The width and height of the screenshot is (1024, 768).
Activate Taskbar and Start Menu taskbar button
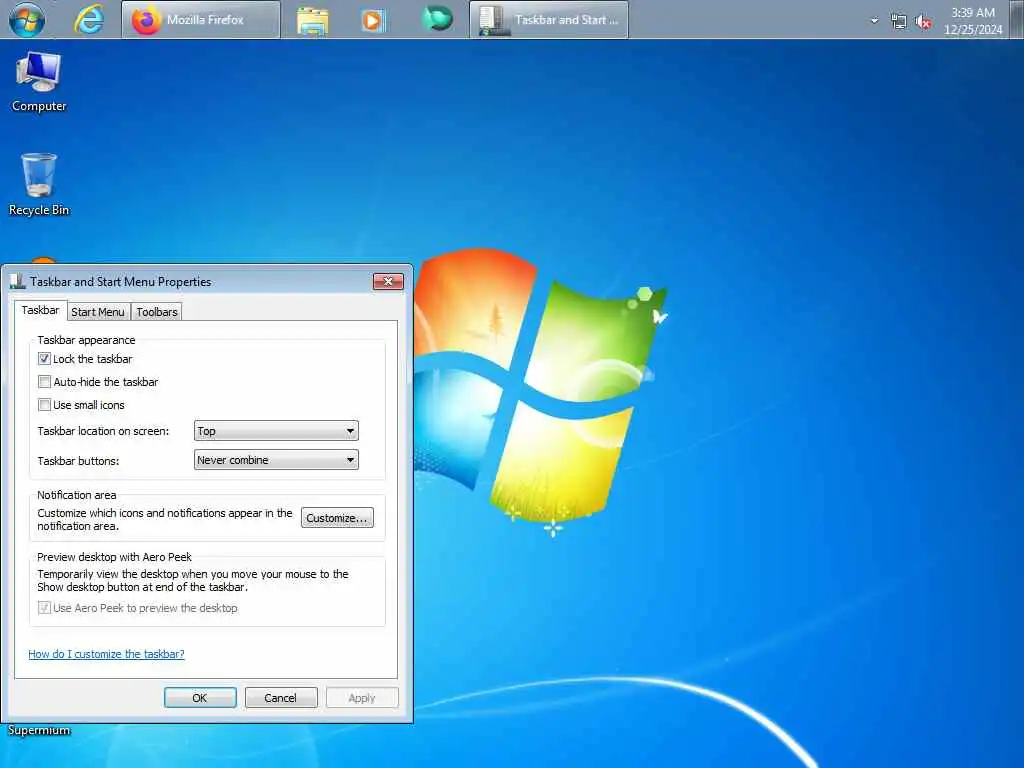(549, 20)
